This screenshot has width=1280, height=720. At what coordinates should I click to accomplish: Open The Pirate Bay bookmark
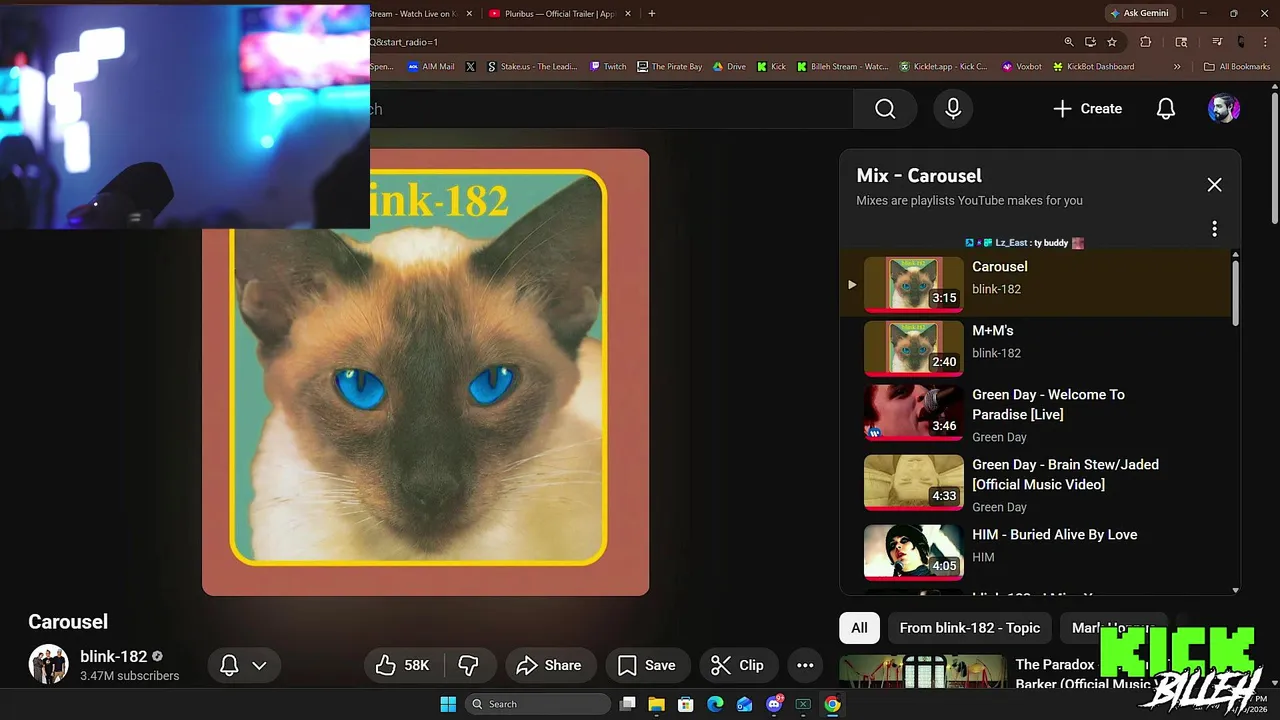(x=670, y=67)
